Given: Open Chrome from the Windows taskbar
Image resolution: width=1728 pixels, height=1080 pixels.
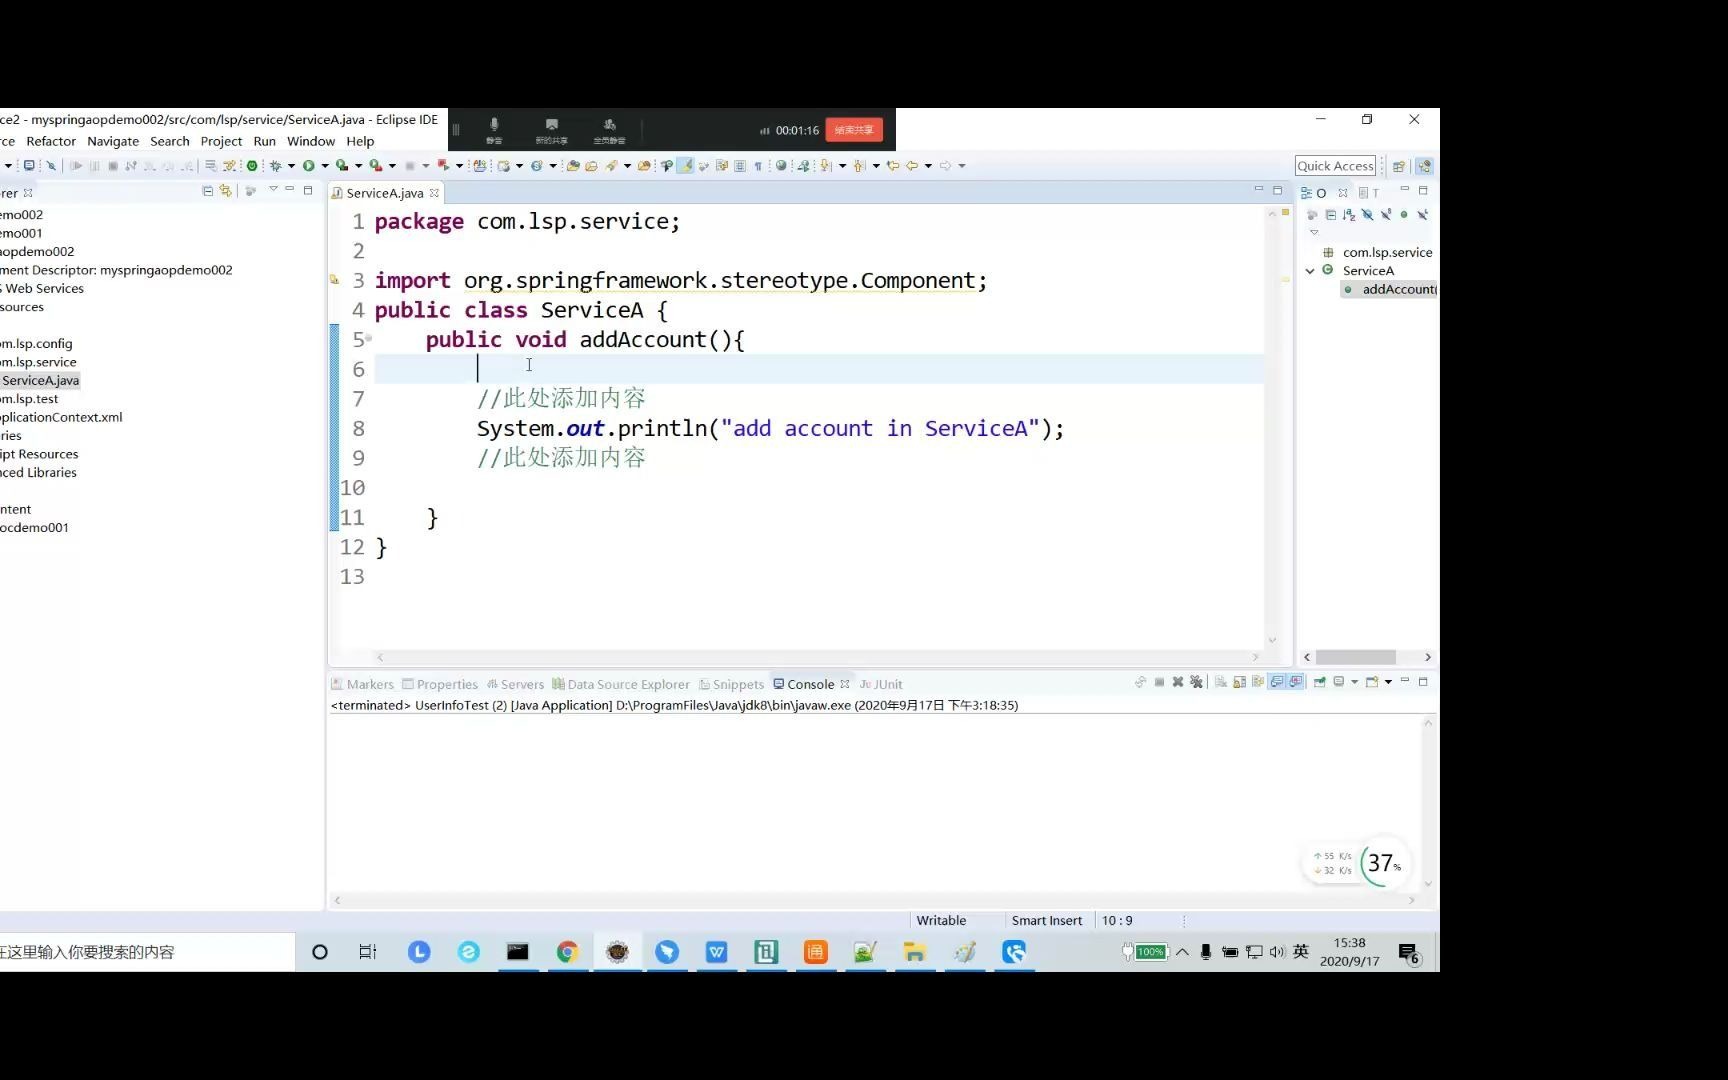Looking at the screenshot, I should click(x=567, y=952).
